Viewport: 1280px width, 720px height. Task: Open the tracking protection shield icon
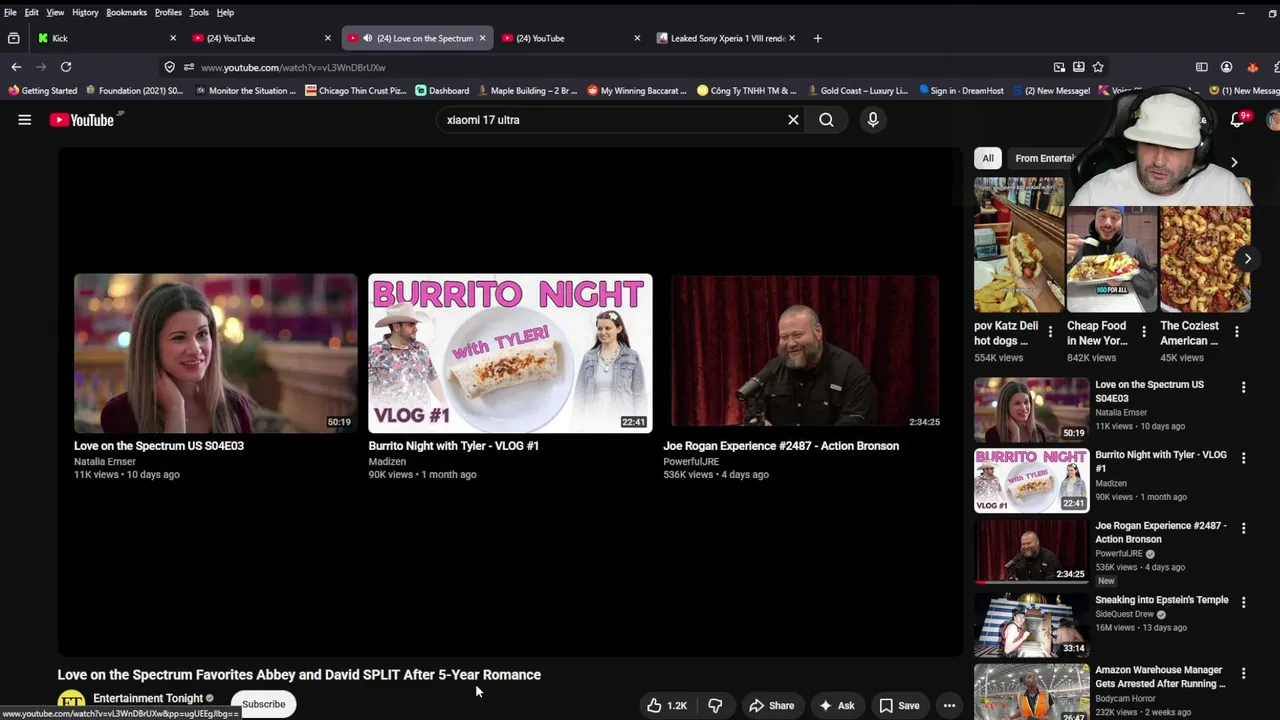coord(169,67)
